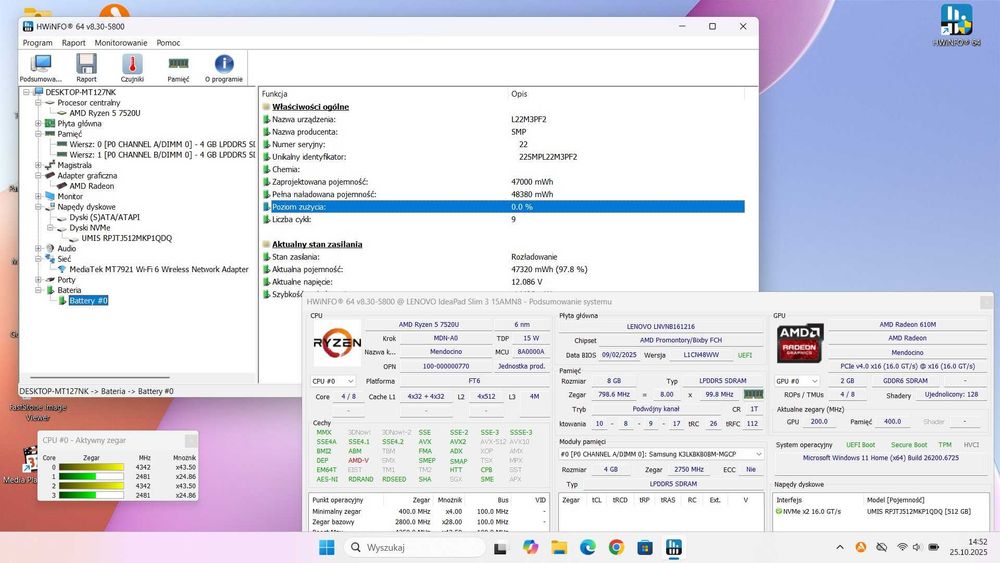Collapse the Procesor centralny tree node
The height and width of the screenshot is (563, 1000).
[x=38, y=103]
